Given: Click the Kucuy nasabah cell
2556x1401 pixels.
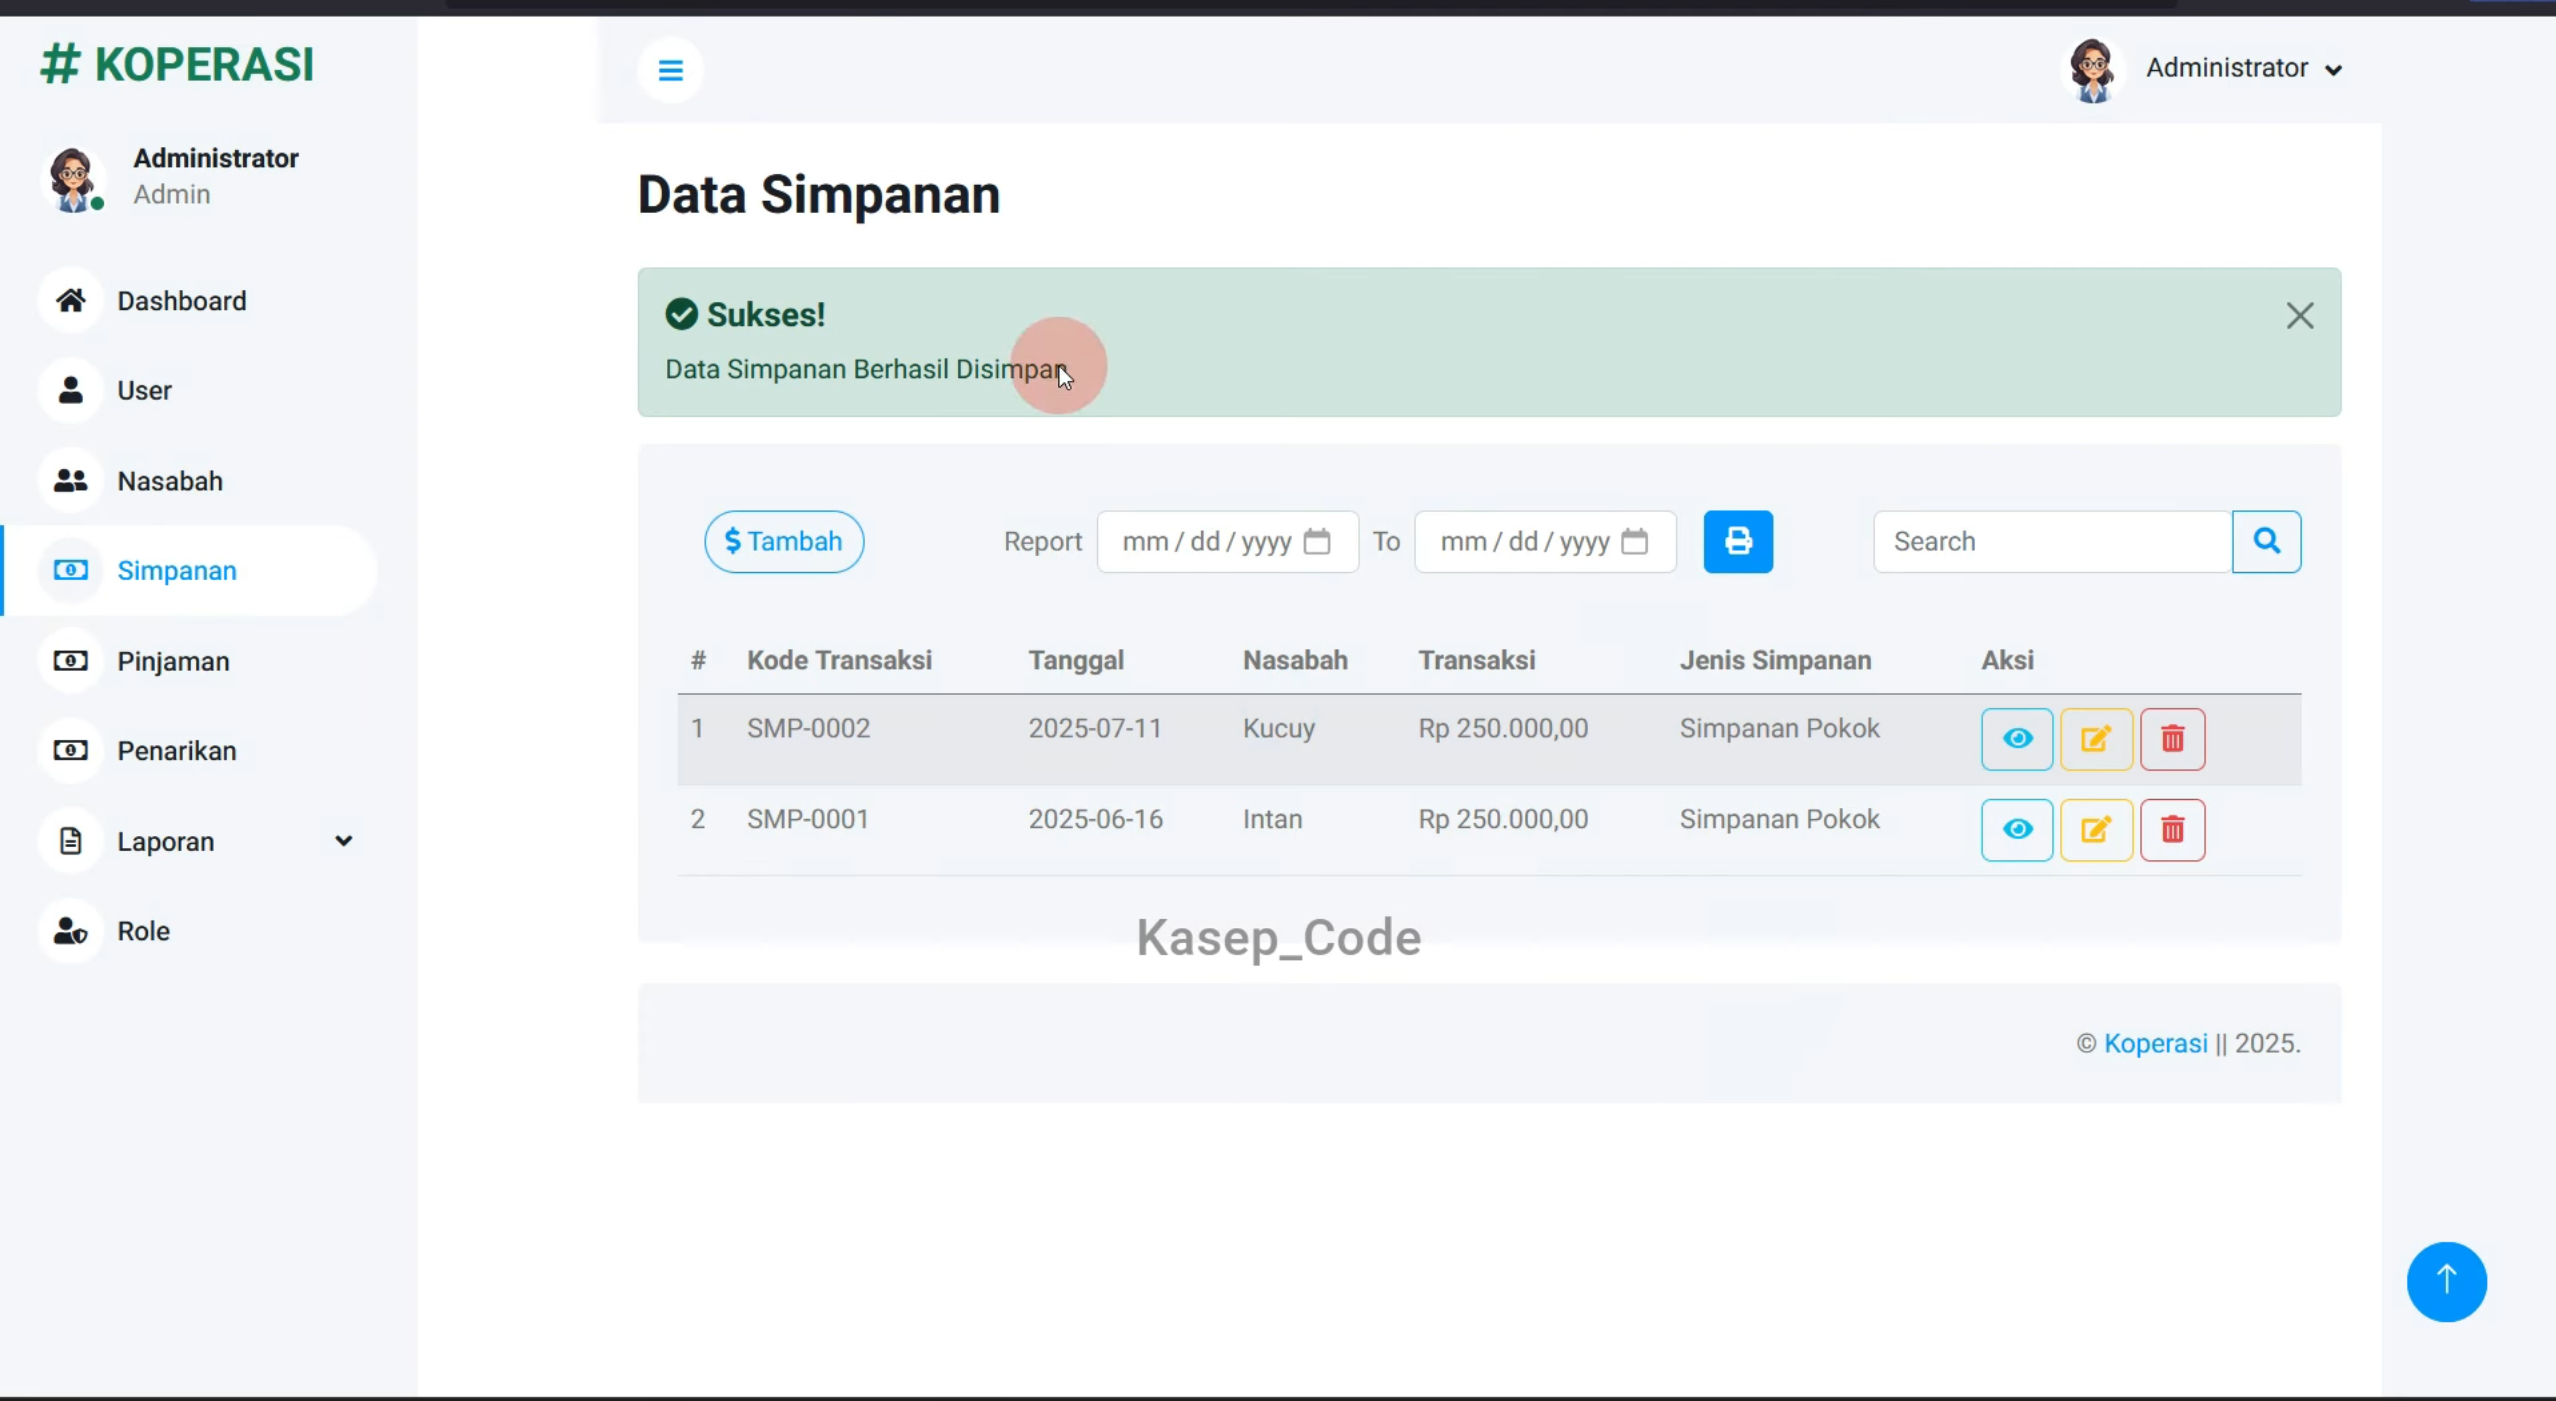Looking at the screenshot, I should click(1278, 728).
